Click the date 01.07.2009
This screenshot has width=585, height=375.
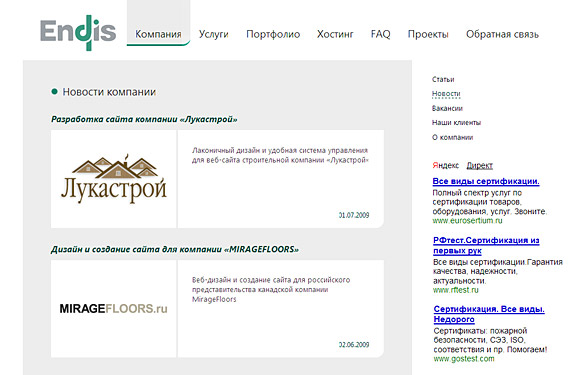pyautogui.click(x=354, y=215)
